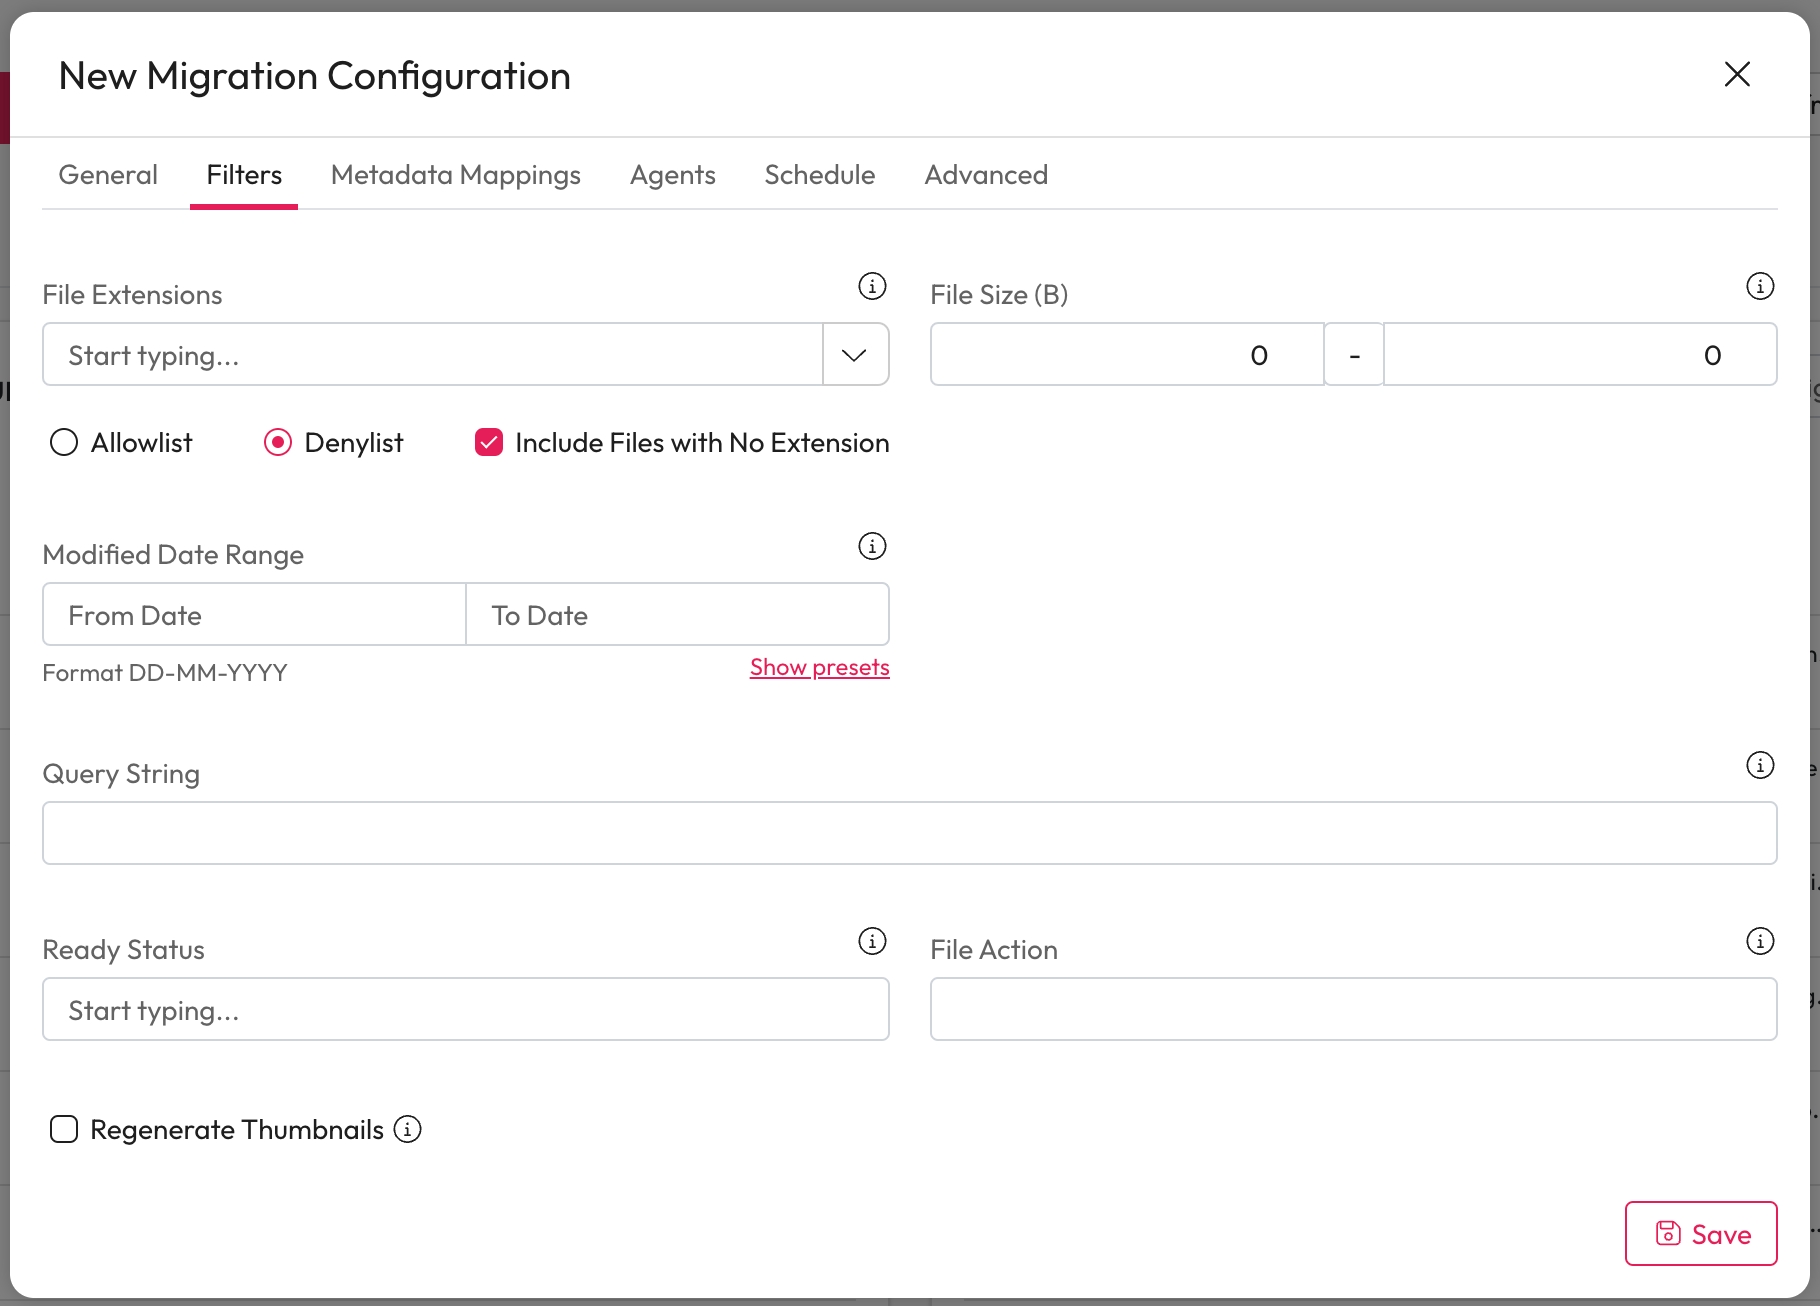Uncheck Include Files with No Extension
This screenshot has height=1306, width=1820.
point(489,442)
